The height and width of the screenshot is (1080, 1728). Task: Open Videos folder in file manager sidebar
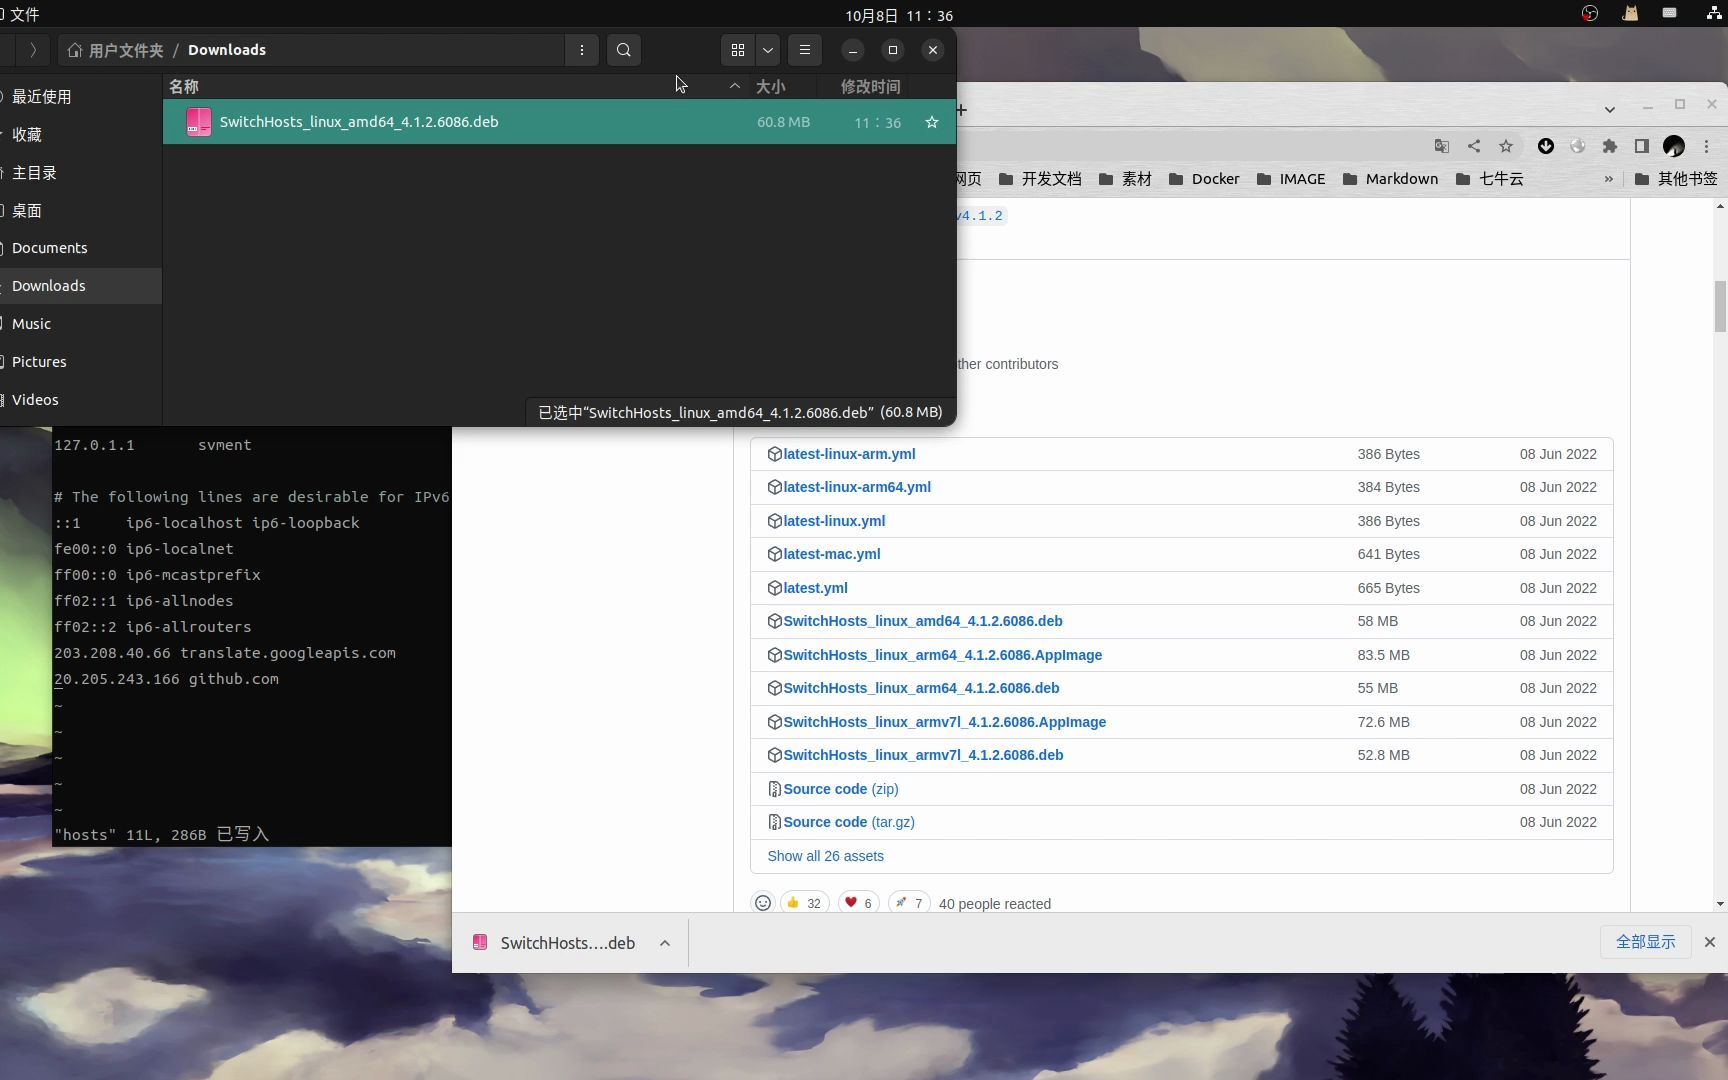(81, 400)
